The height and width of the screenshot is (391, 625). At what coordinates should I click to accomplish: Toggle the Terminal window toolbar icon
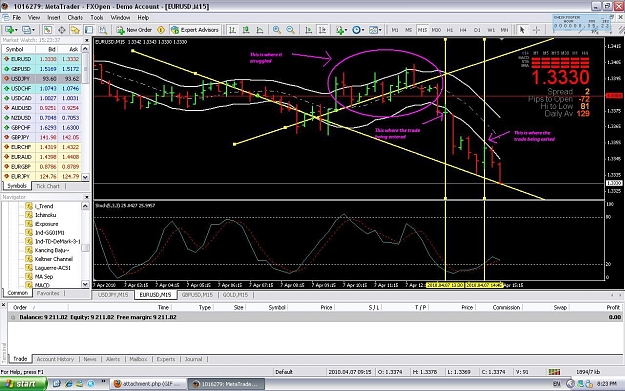88,30
